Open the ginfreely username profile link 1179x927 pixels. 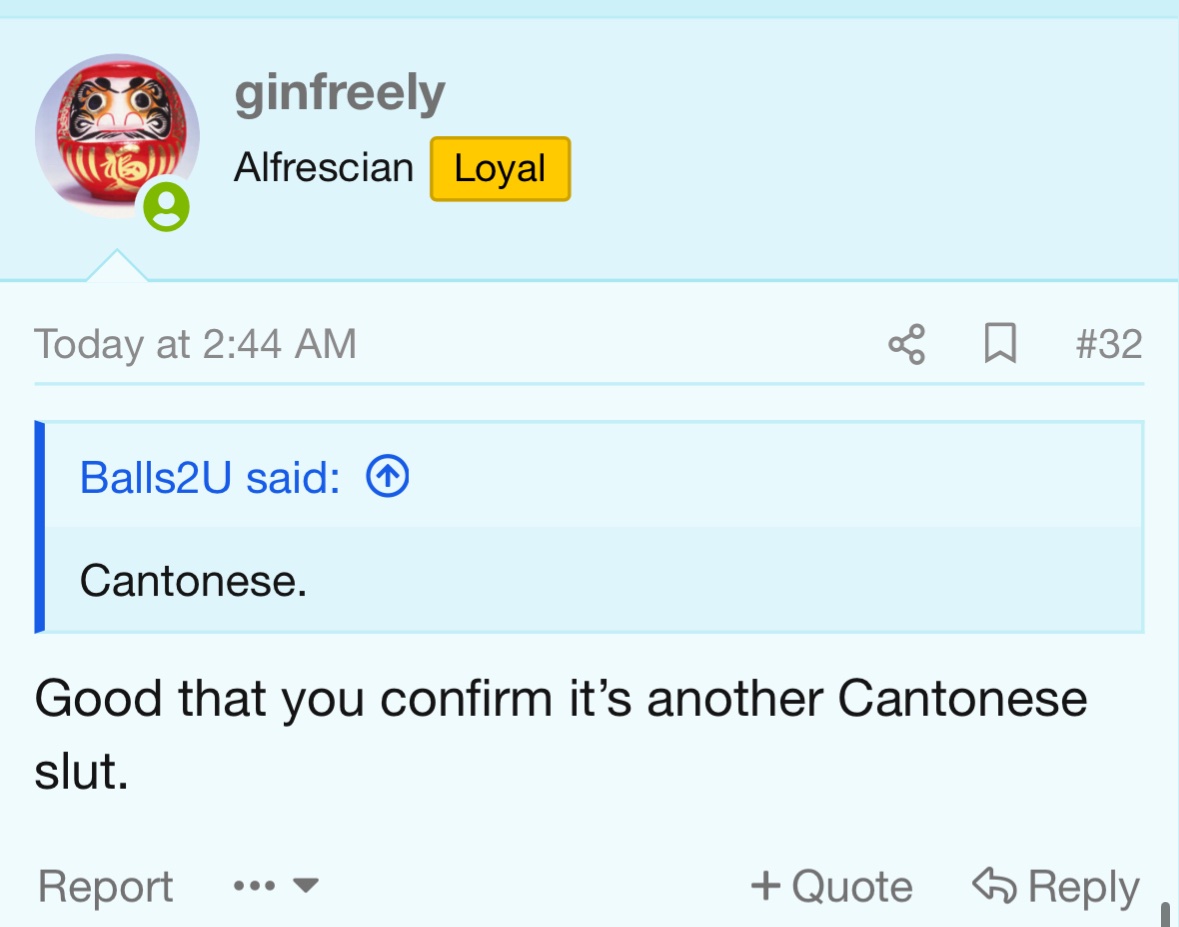pos(340,94)
